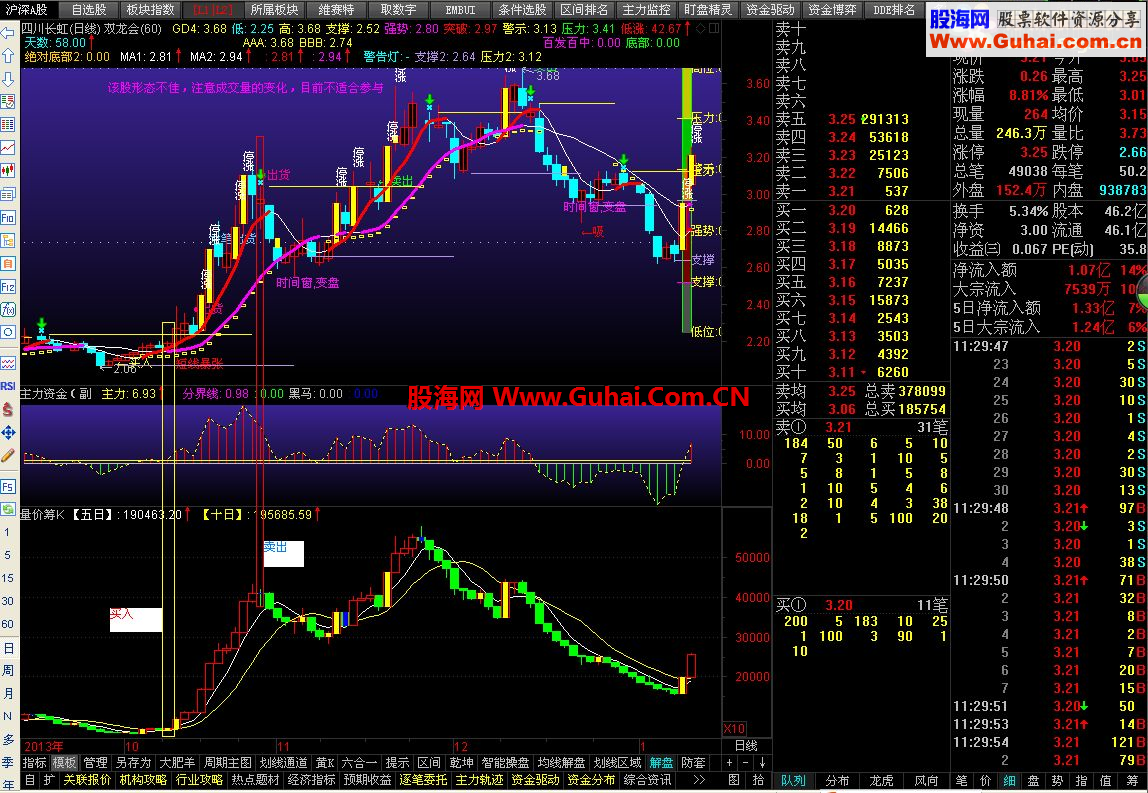Select the 周 weekly period
The image size is (1148, 793).
click(8, 671)
